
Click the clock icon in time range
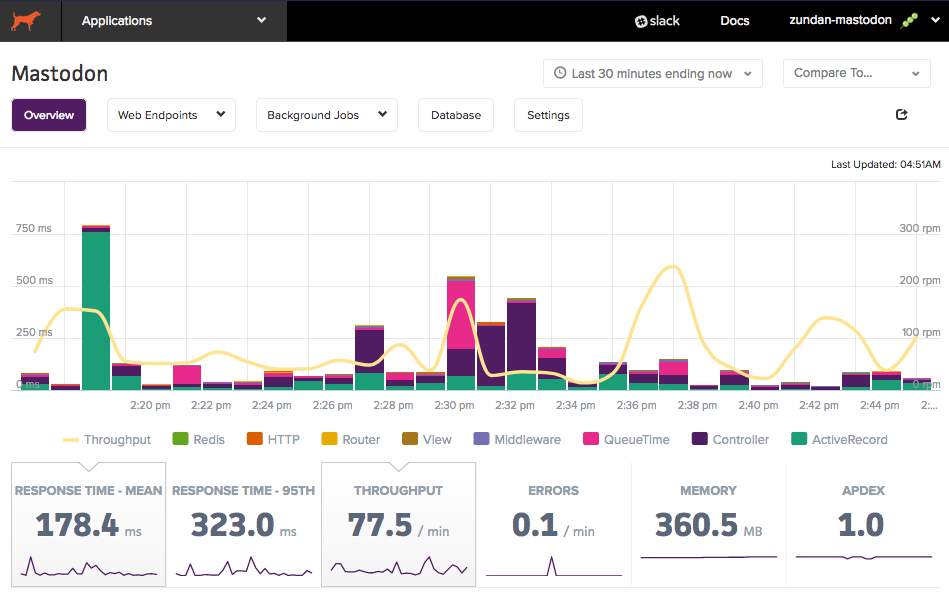click(x=560, y=73)
